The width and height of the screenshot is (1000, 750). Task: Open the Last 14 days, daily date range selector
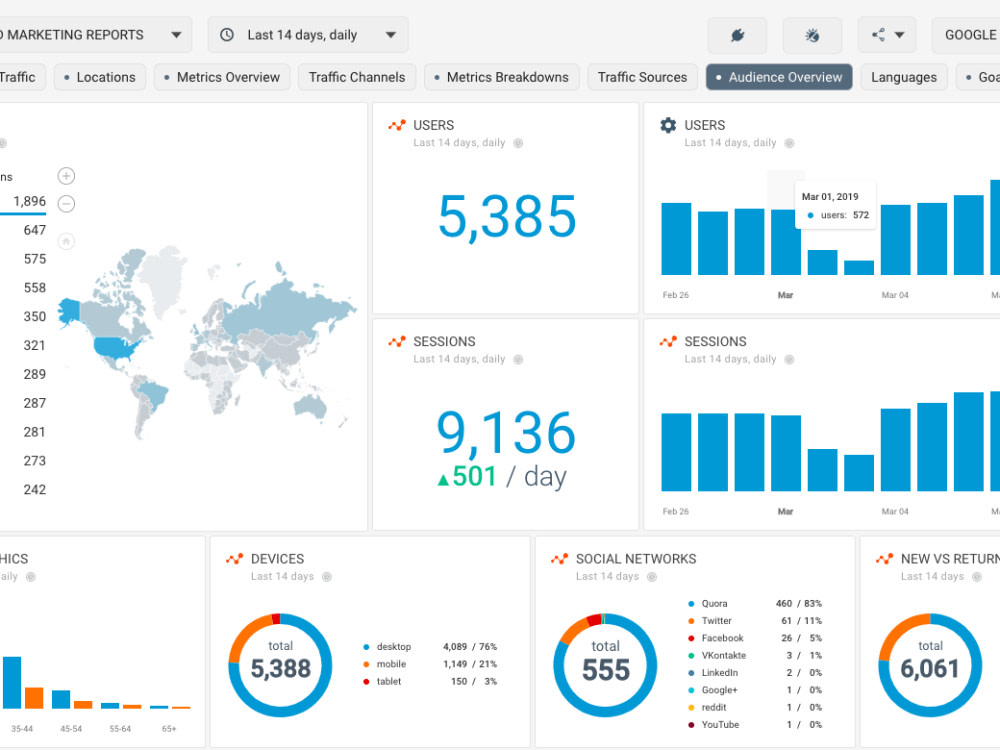point(308,35)
